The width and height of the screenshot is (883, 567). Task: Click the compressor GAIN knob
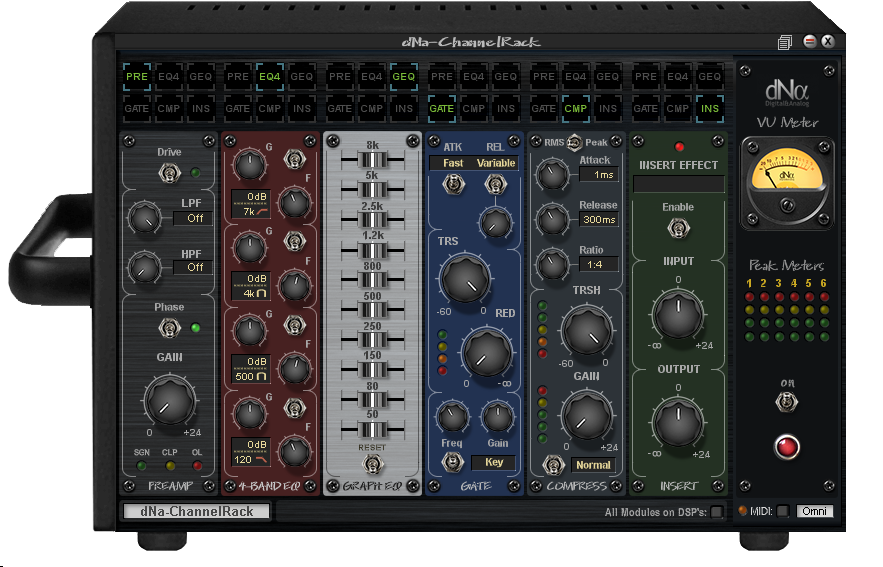587,417
